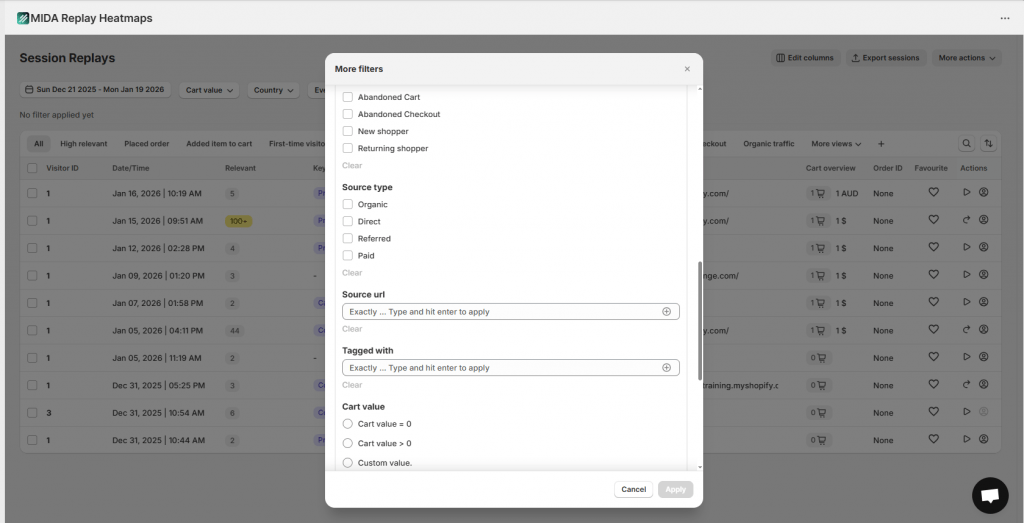Click the Source url text input field
The image size is (1024, 523).
coord(500,312)
